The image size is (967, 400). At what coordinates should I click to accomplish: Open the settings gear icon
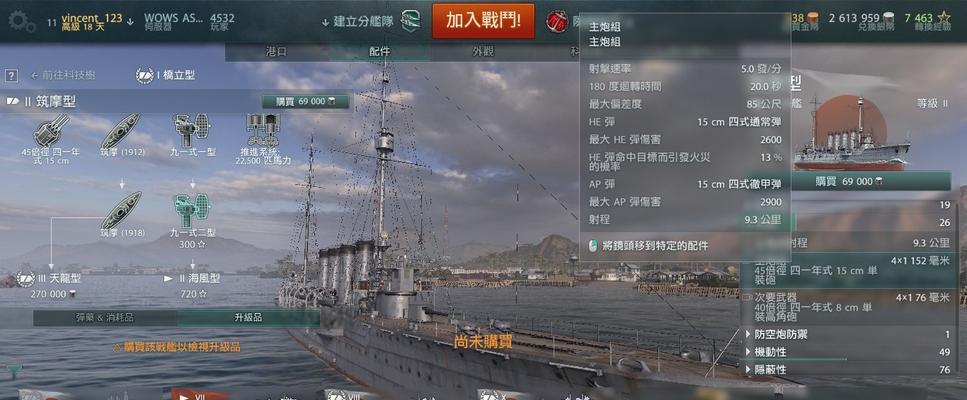pos(22,22)
